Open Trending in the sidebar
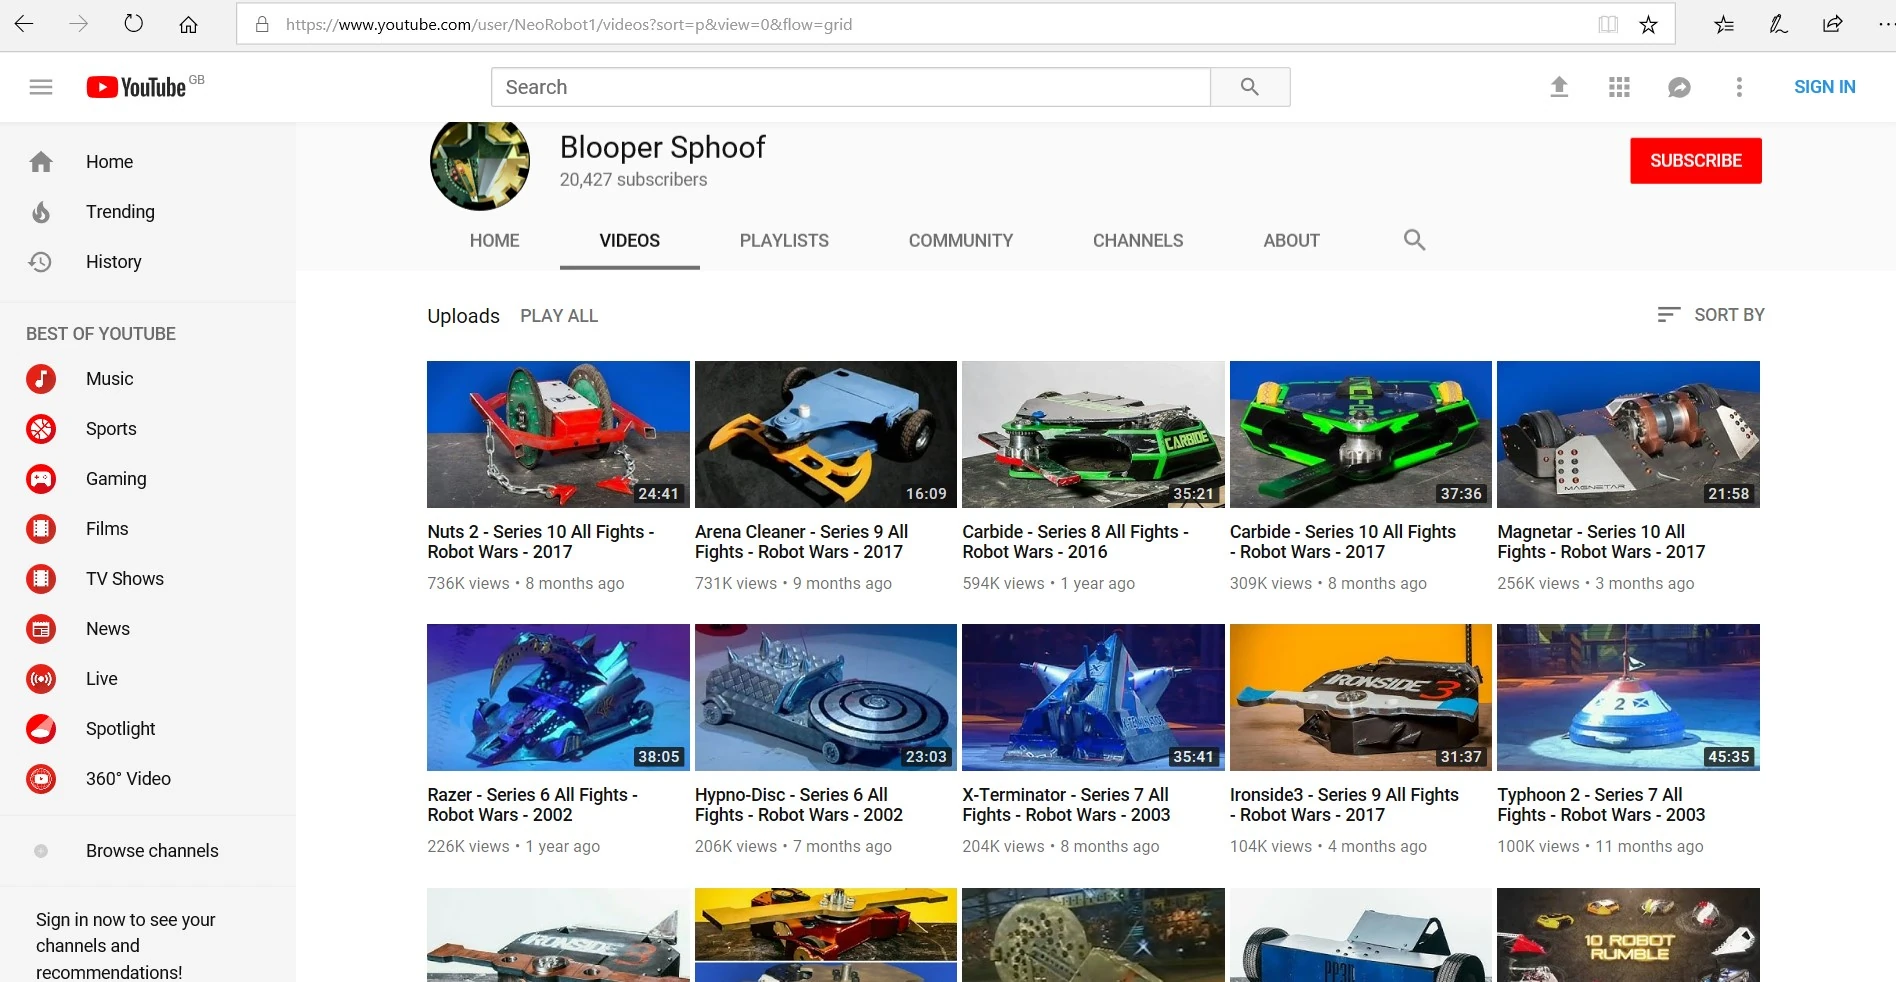Image resolution: width=1896 pixels, height=982 pixels. tap(148, 212)
